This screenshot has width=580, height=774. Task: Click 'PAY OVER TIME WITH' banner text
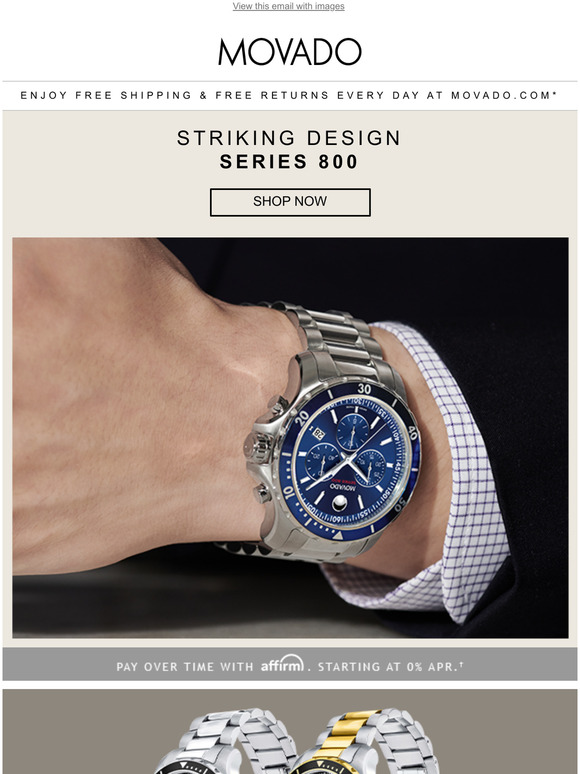point(185,667)
